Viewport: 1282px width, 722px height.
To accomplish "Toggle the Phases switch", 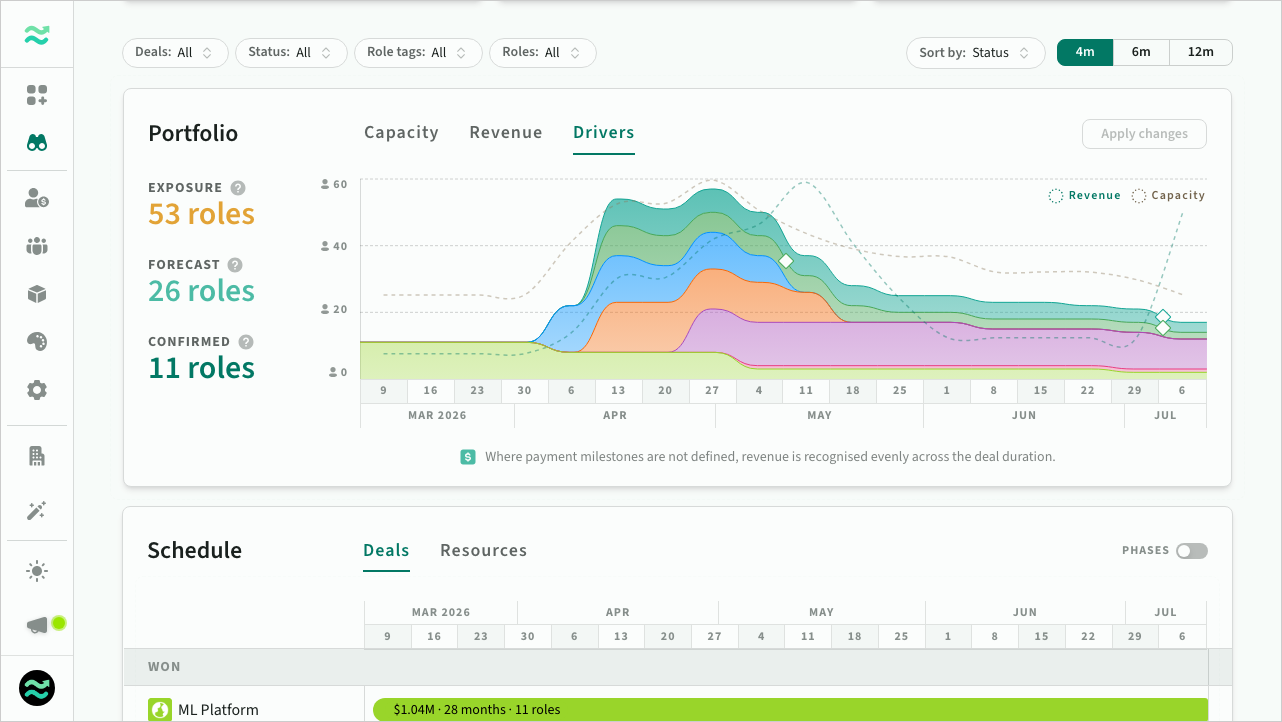I will 1191,551.
